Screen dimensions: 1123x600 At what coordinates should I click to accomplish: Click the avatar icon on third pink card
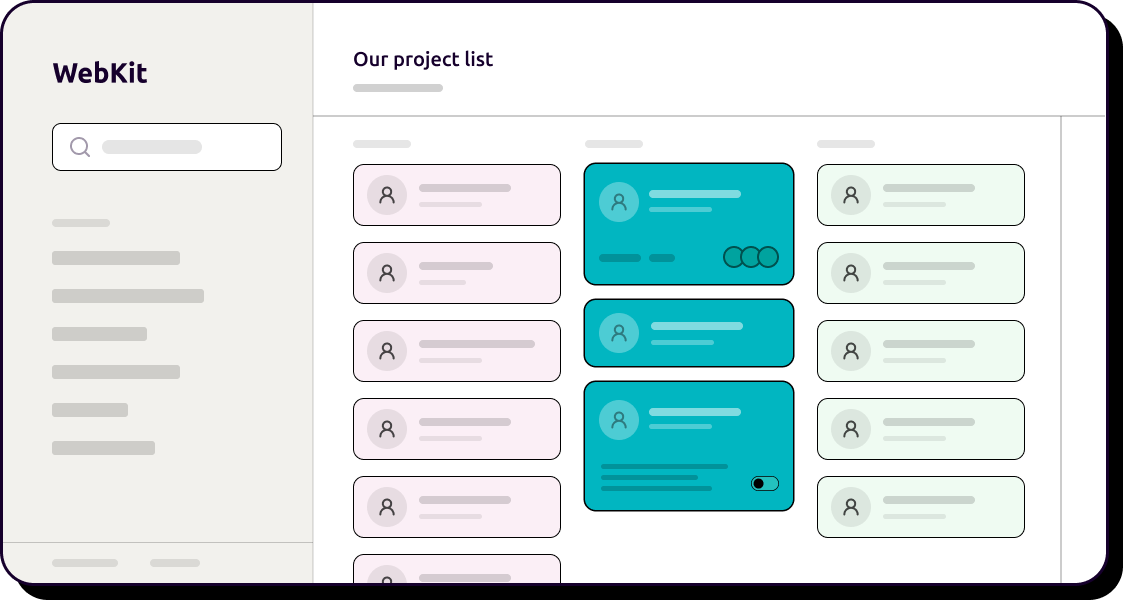(x=387, y=351)
